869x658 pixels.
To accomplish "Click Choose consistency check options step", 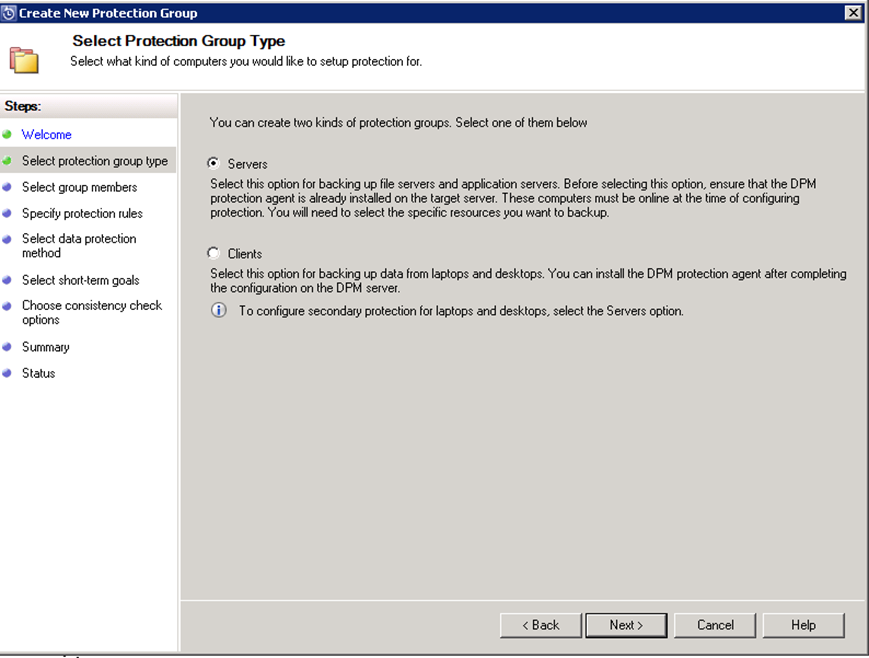I will (x=92, y=313).
